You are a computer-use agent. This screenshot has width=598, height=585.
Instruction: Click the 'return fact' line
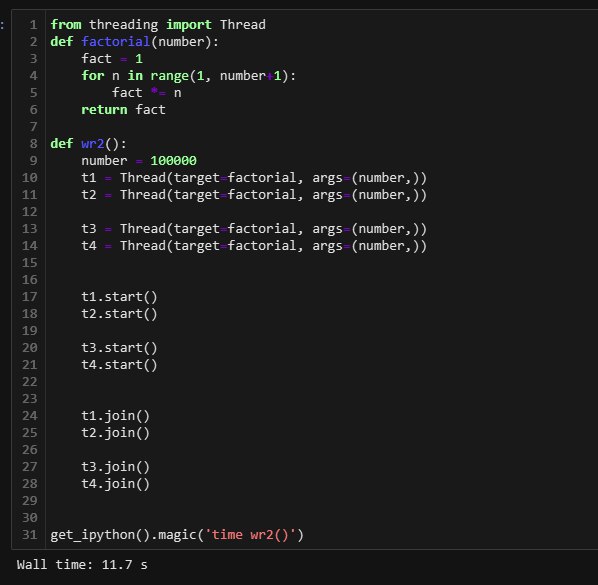tap(123, 110)
